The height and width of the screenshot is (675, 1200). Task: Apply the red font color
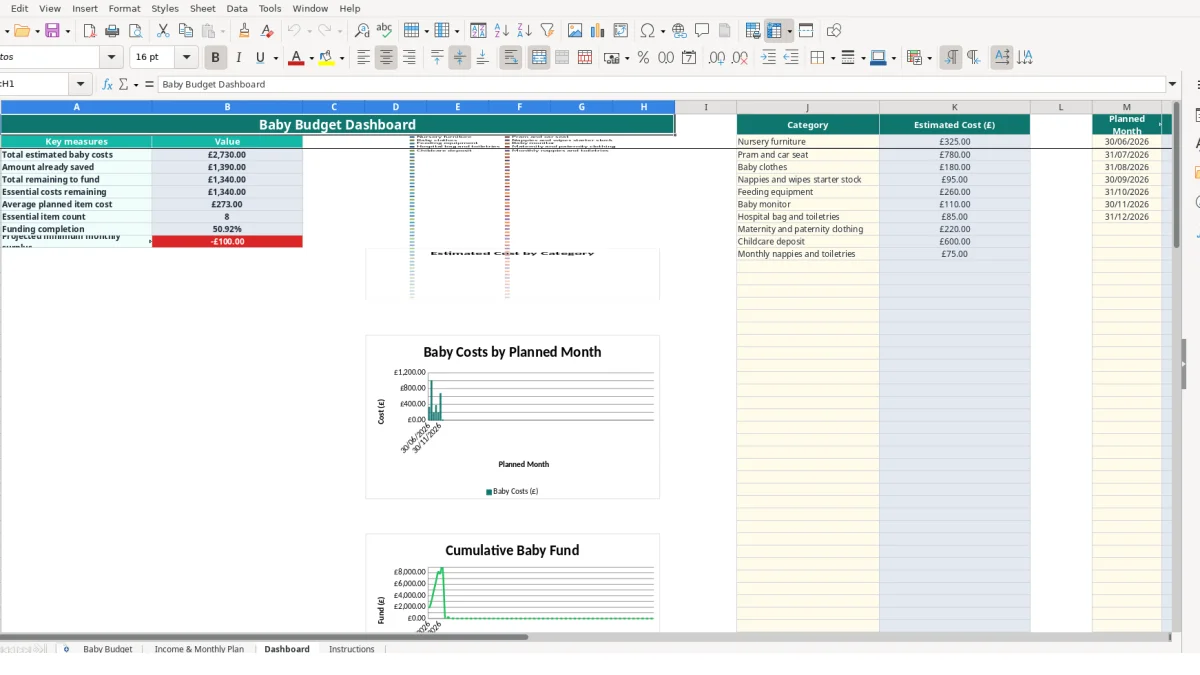click(296, 58)
